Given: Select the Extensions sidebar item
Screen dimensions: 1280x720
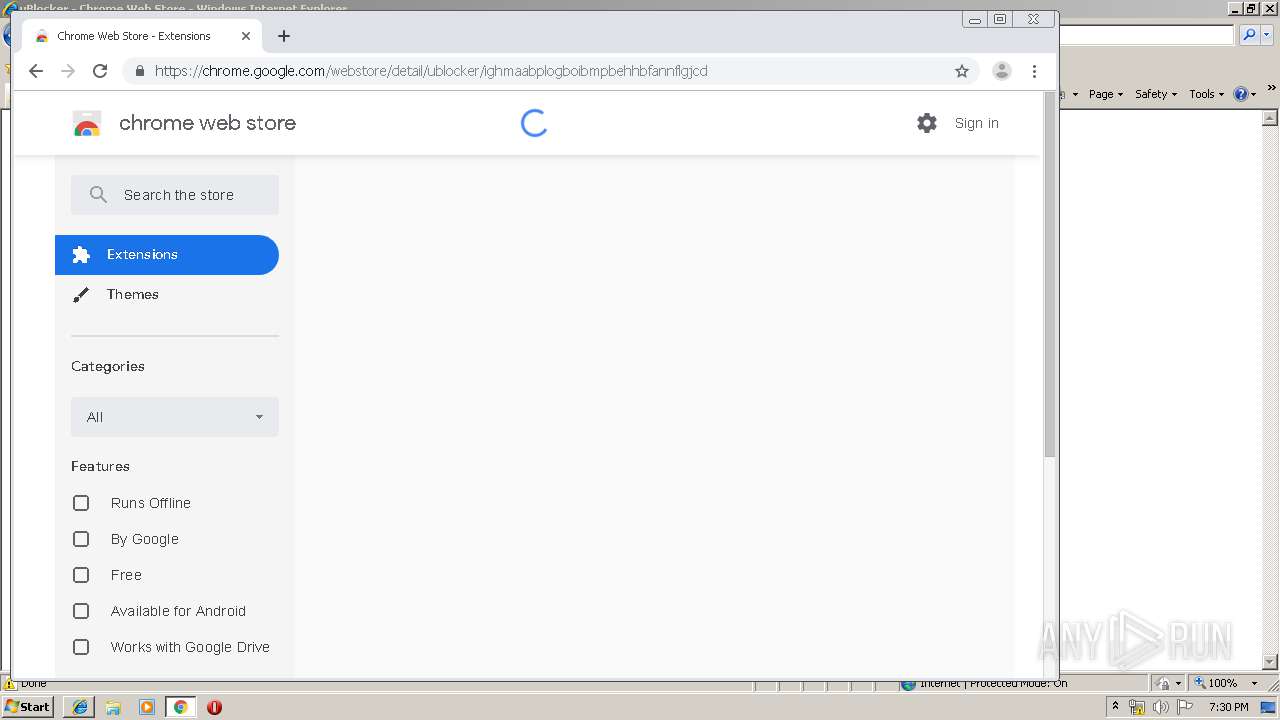Looking at the screenshot, I should click(x=167, y=255).
